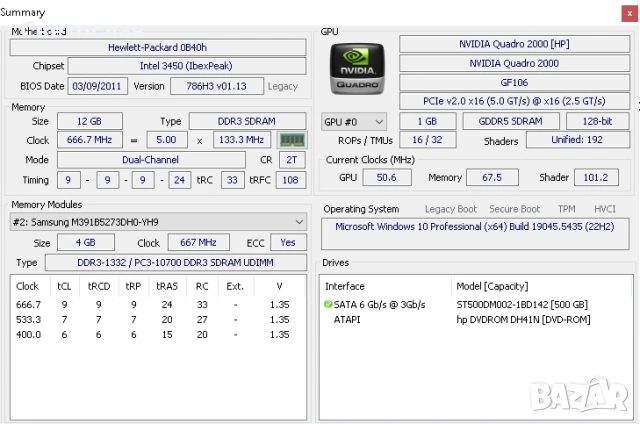Click the Legacy Boot indicator

pyautogui.click(x=451, y=209)
